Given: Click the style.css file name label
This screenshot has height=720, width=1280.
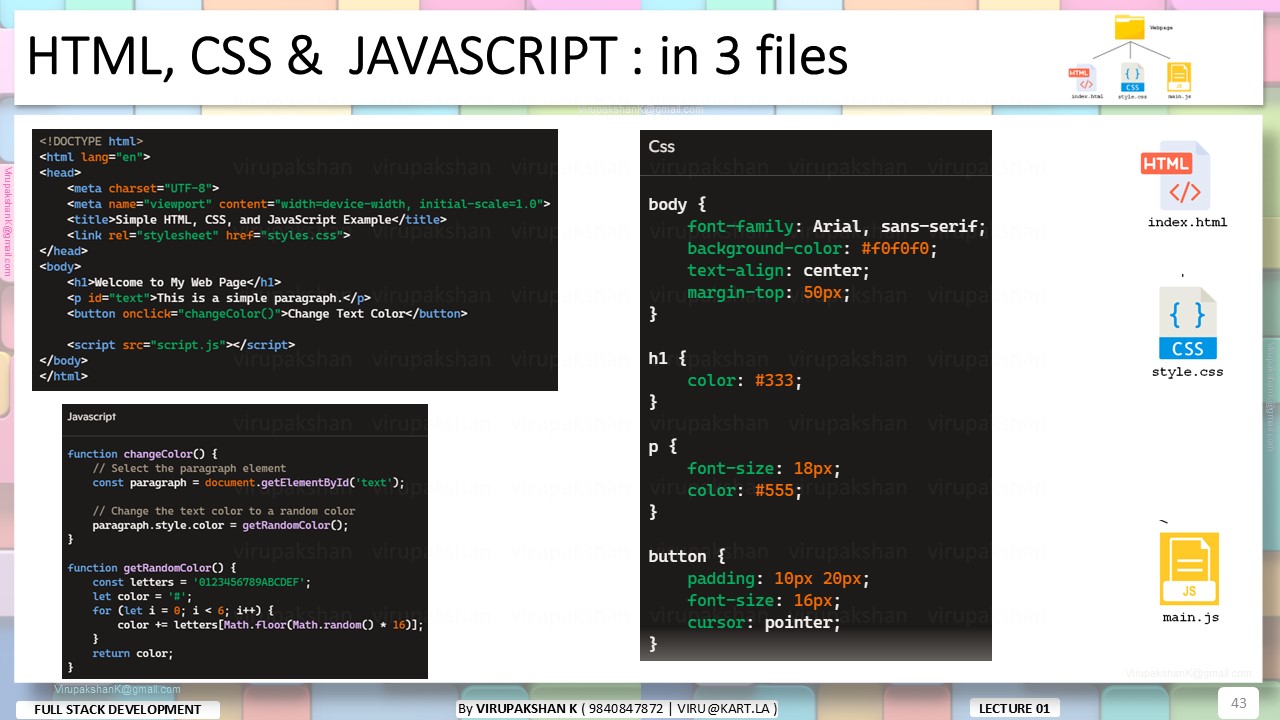Looking at the screenshot, I should tap(1187, 372).
